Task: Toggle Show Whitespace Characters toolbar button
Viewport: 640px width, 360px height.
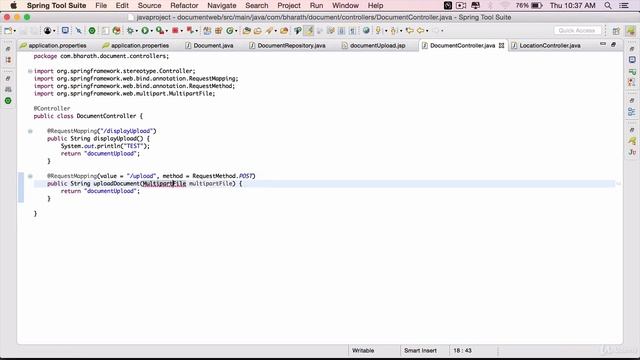Action: 352,31
